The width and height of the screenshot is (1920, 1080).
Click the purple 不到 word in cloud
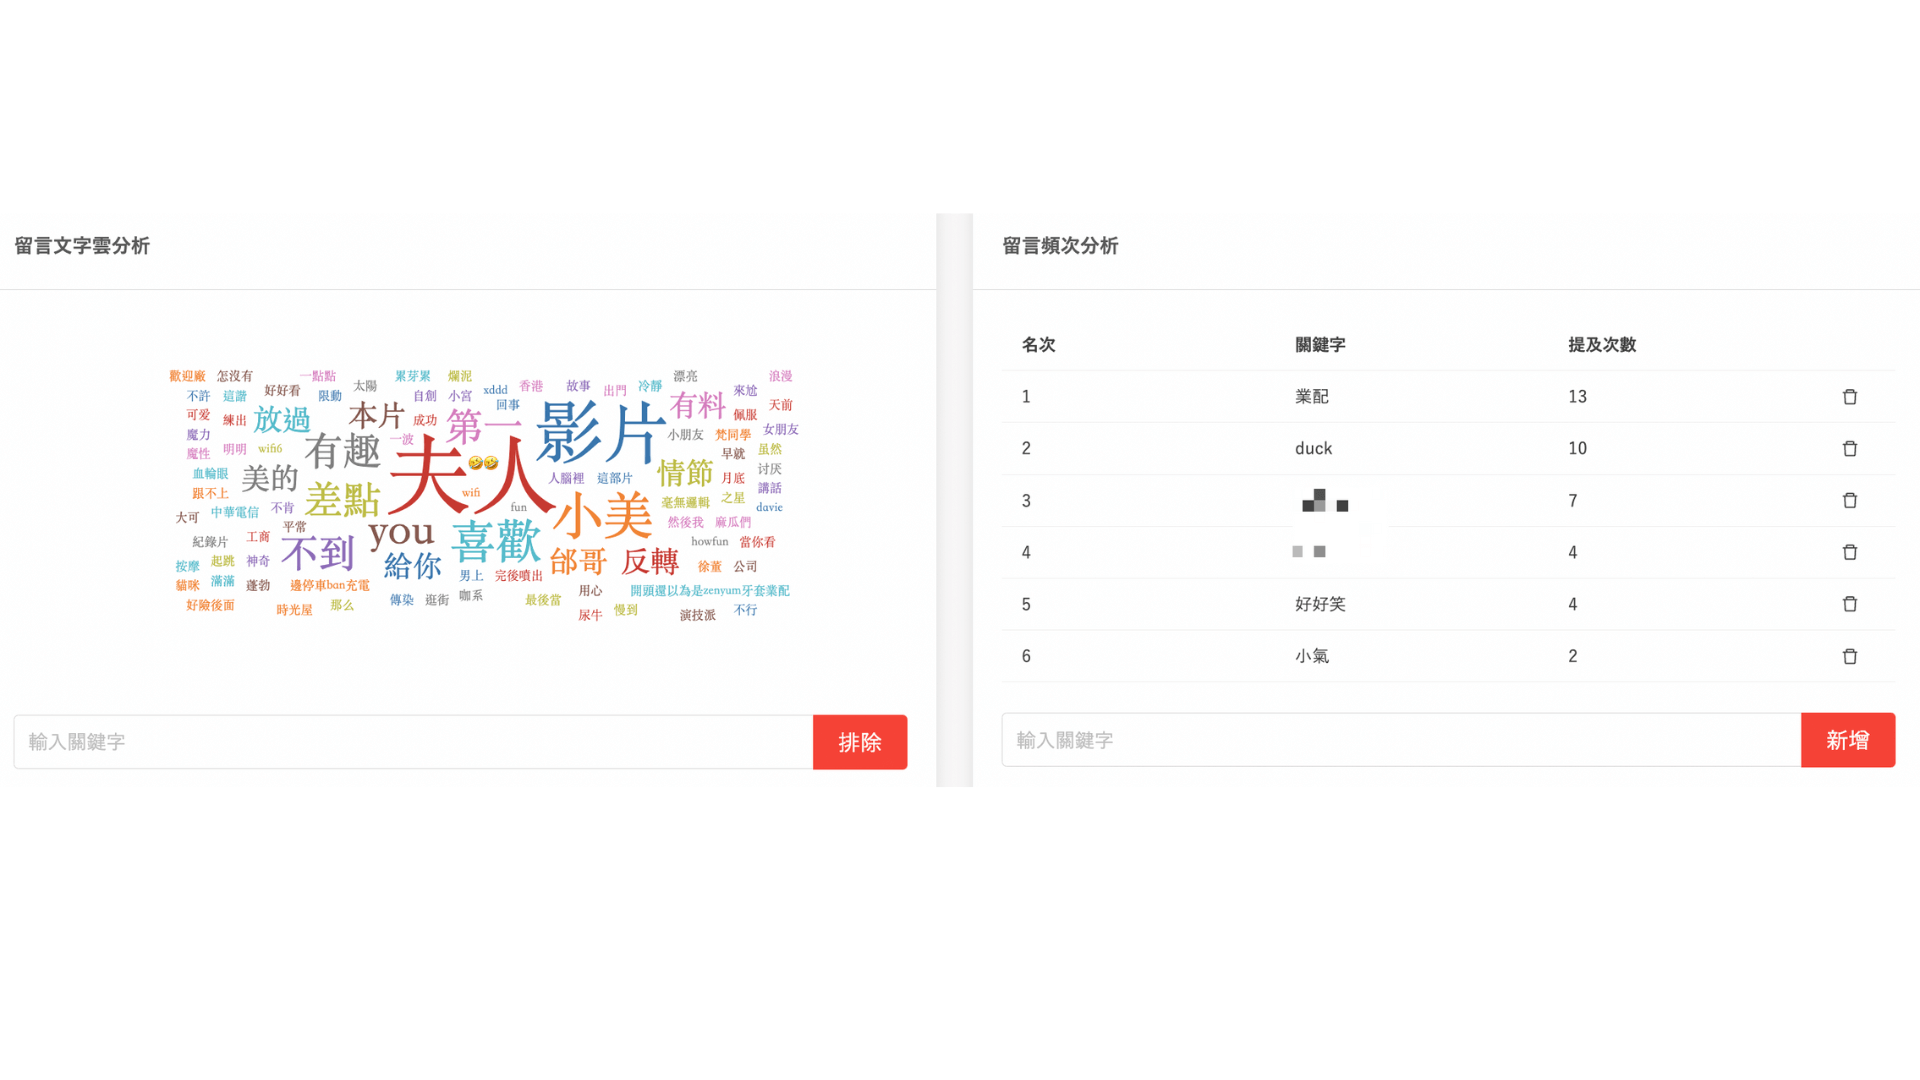point(318,553)
